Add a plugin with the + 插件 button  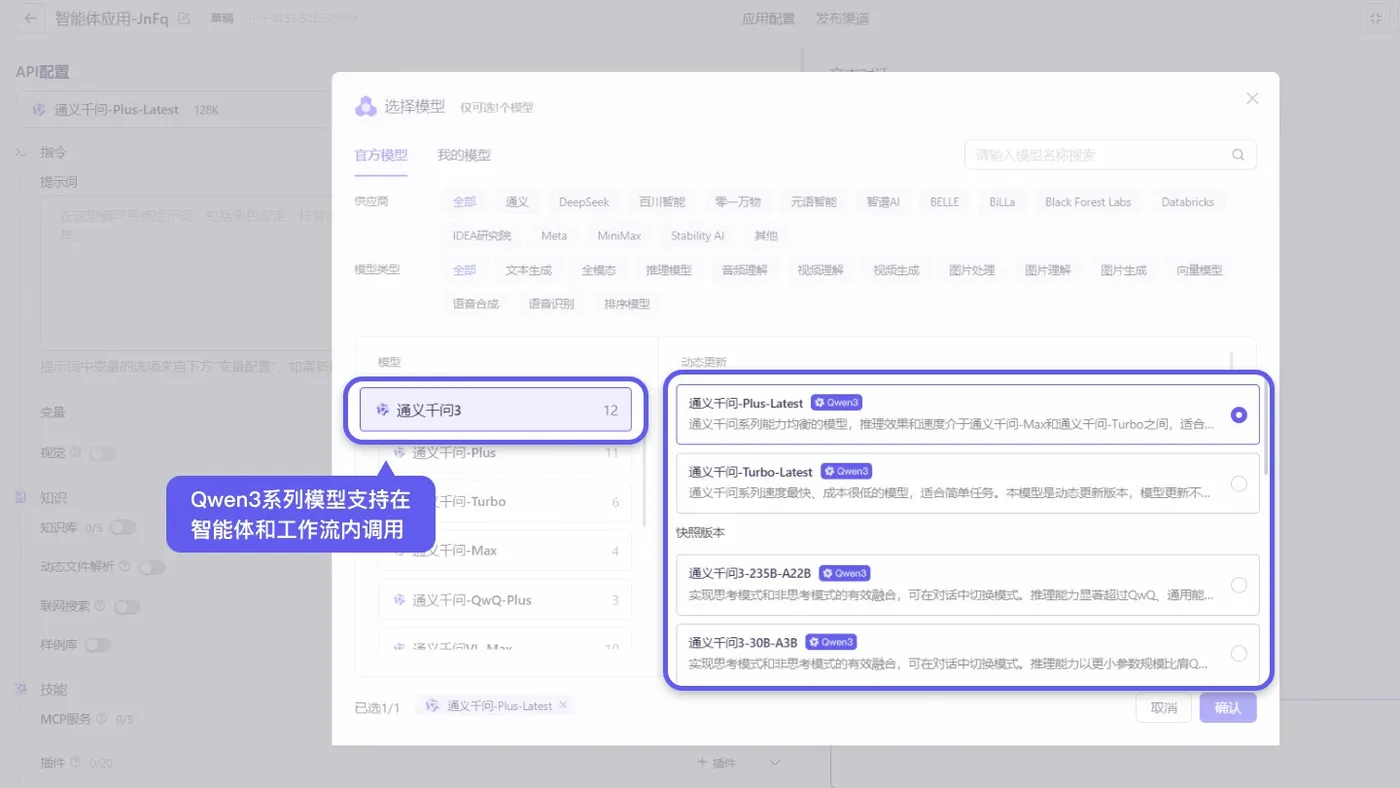pyautogui.click(x=716, y=763)
